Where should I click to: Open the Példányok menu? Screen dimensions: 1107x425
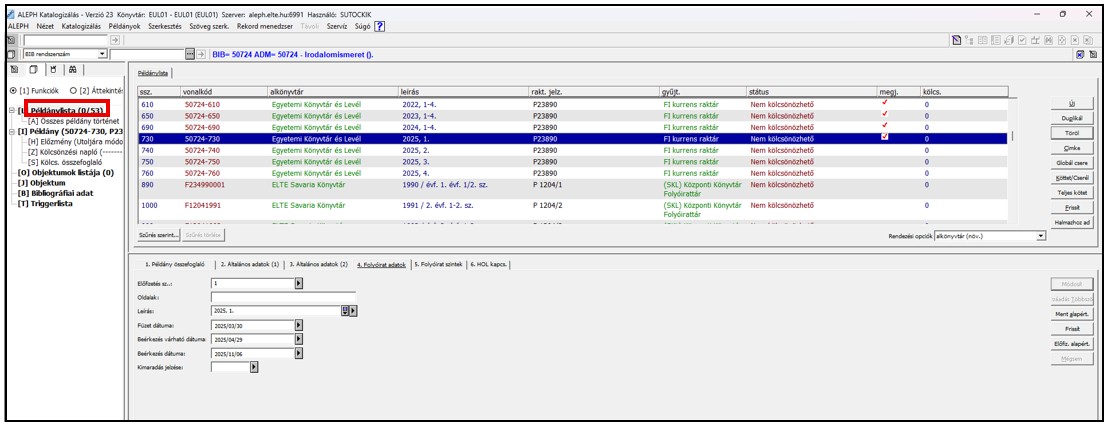125,26
